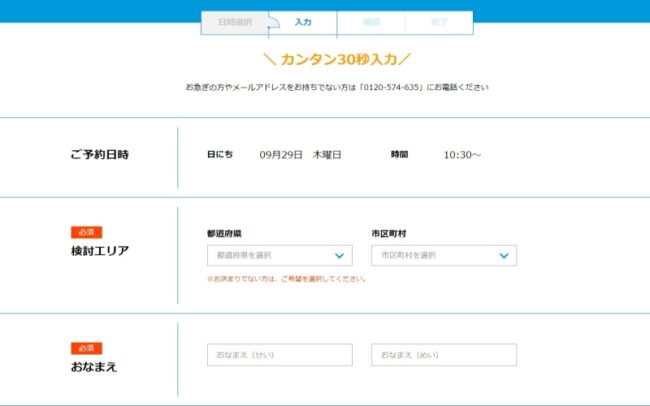Click the ご予約日時 label
Screen dimensions: 650x406
click(99, 155)
